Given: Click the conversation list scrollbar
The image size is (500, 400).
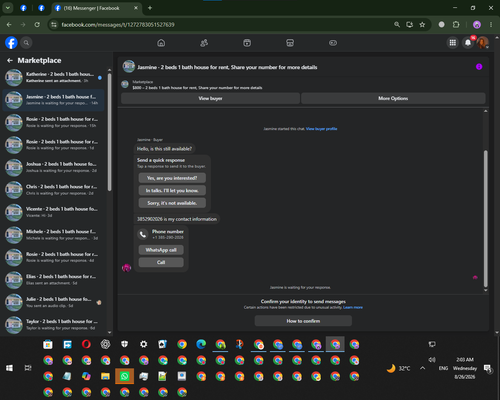Looking at the screenshot, I should 109,132.
